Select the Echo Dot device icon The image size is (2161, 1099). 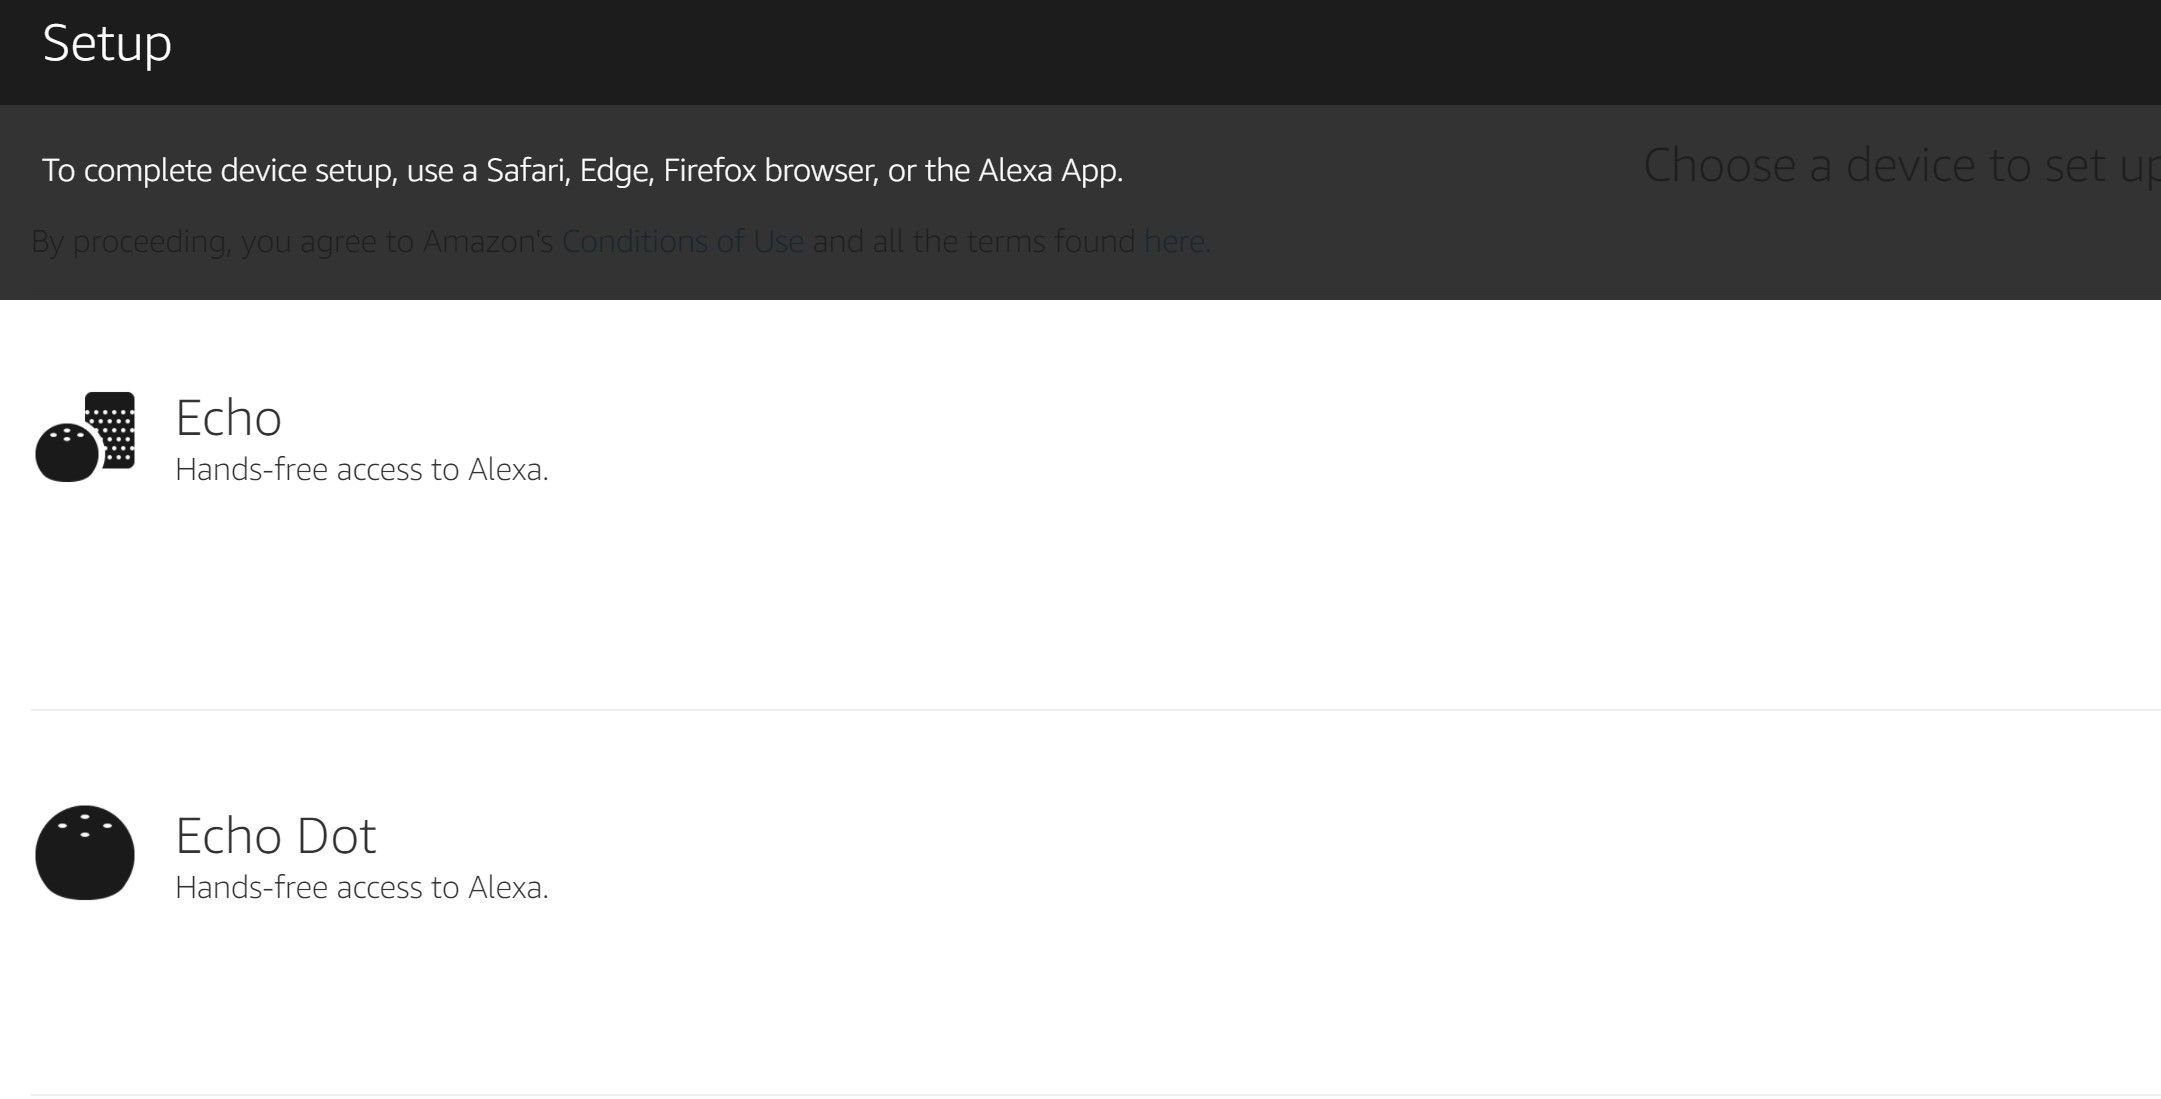coord(85,853)
